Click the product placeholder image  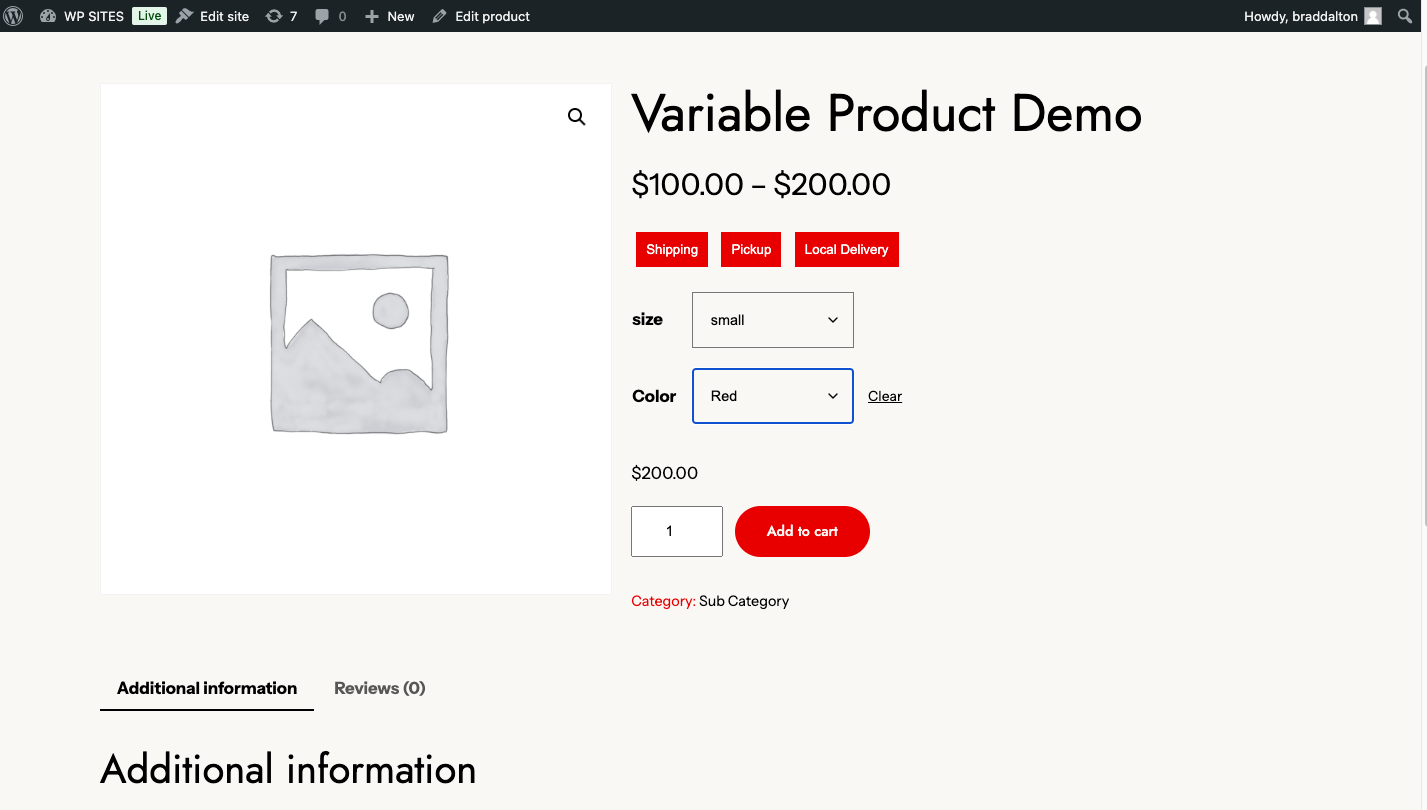(358, 343)
